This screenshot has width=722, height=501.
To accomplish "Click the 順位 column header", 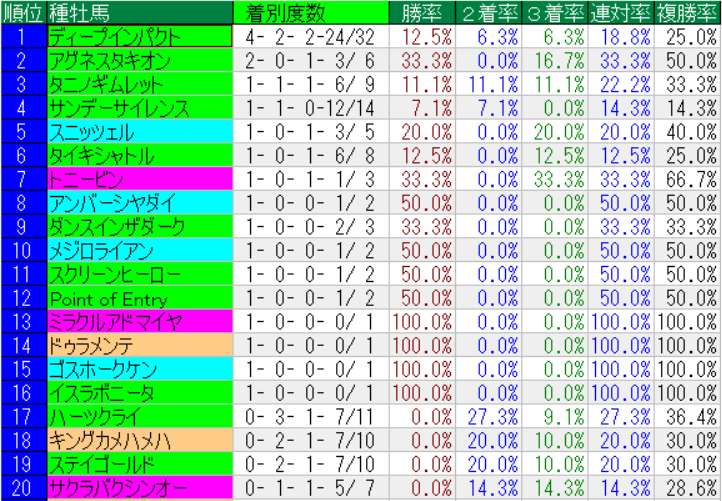I will click(23, 12).
